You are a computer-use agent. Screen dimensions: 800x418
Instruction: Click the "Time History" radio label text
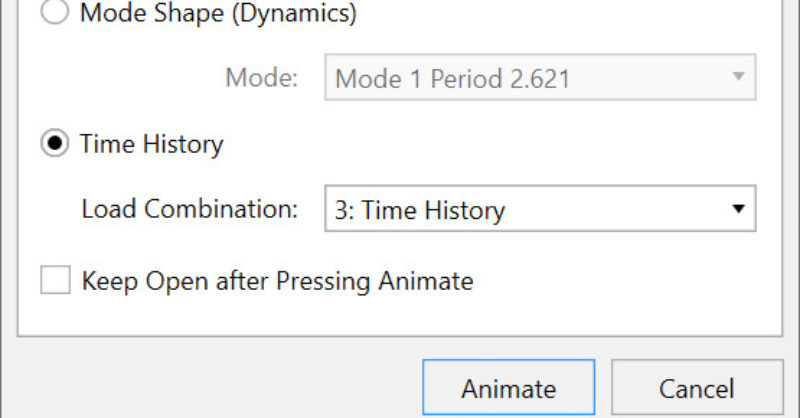coord(151,144)
